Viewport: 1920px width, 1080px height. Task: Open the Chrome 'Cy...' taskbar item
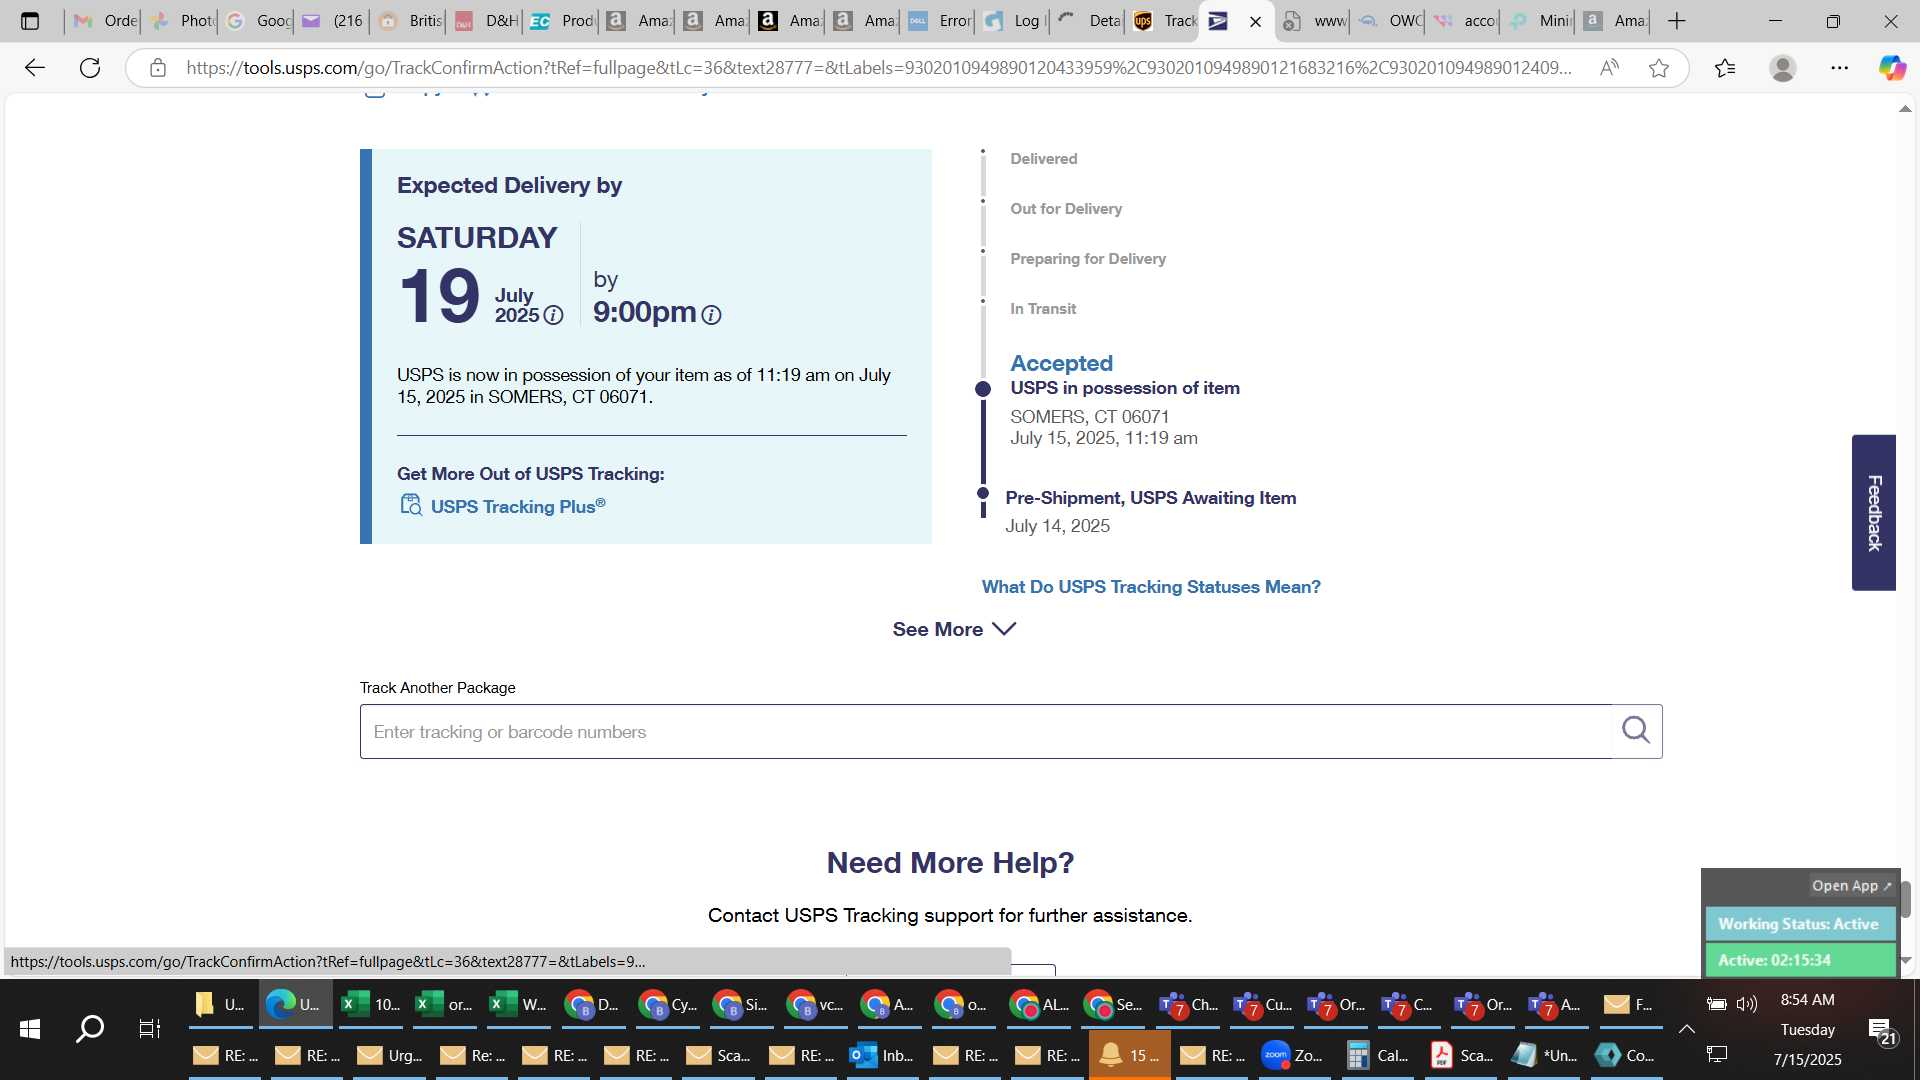(668, 1004)
